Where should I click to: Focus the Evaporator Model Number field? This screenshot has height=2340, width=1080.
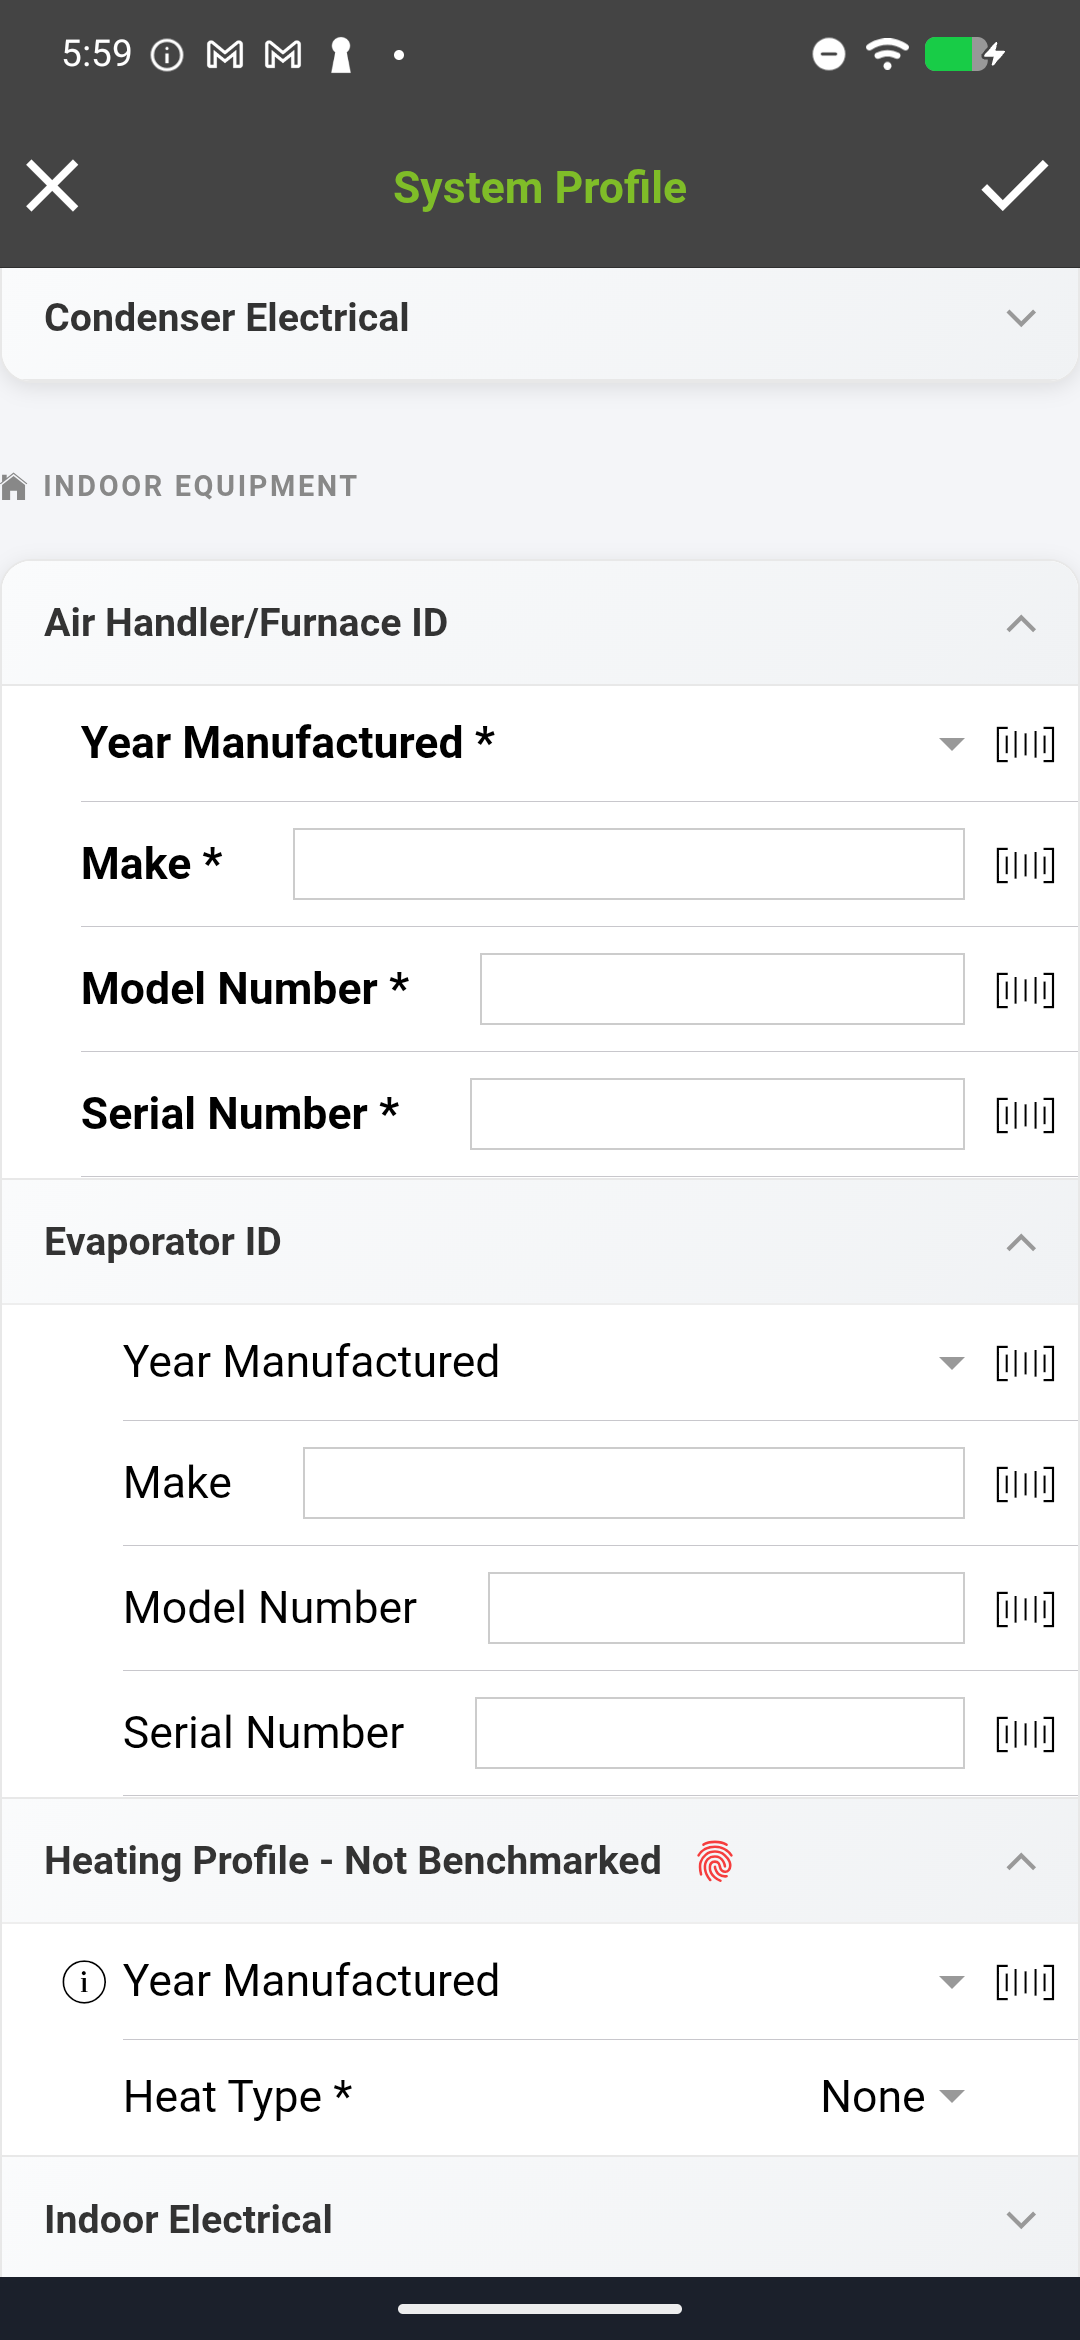click(725, 1608)
